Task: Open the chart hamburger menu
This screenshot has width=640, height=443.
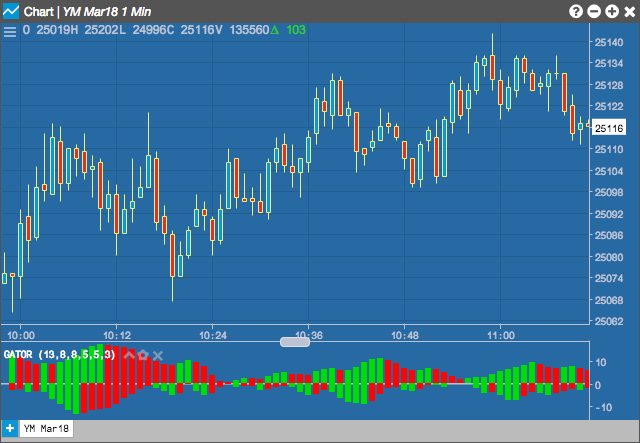Action: 10,31
